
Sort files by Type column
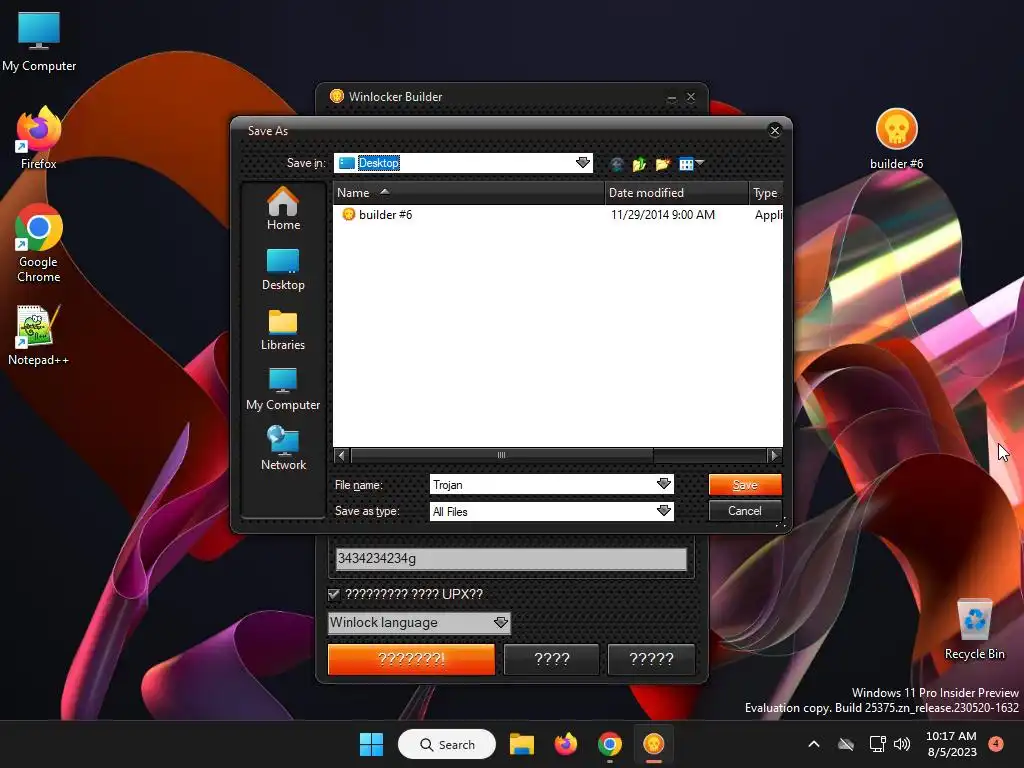point(765,193)
